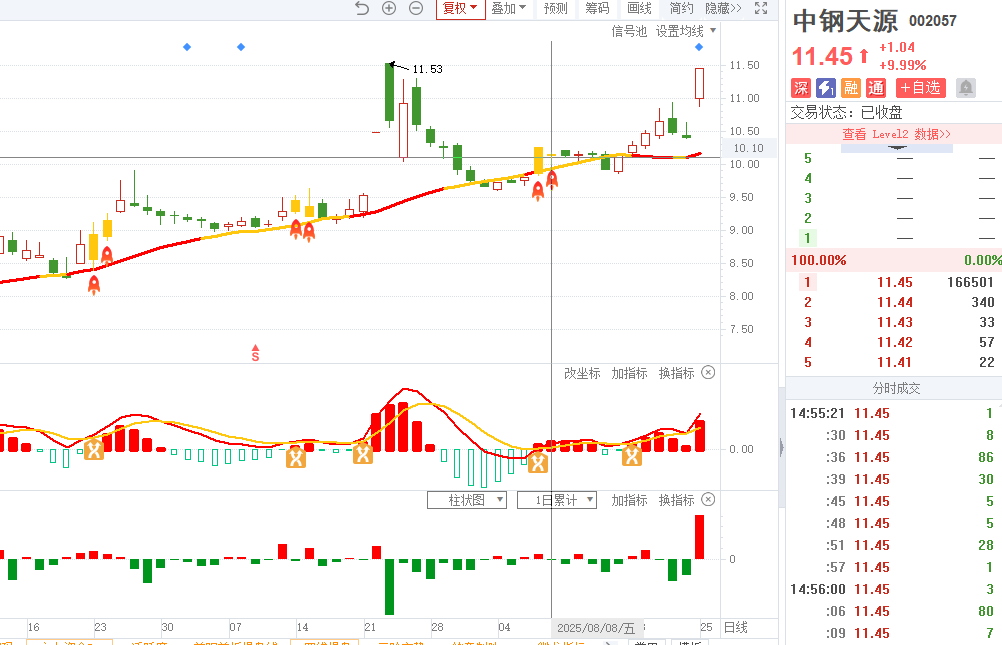
Task: Select buy level 3 row at 11.43
Action: pyautogui.click(x=894, y=322)
